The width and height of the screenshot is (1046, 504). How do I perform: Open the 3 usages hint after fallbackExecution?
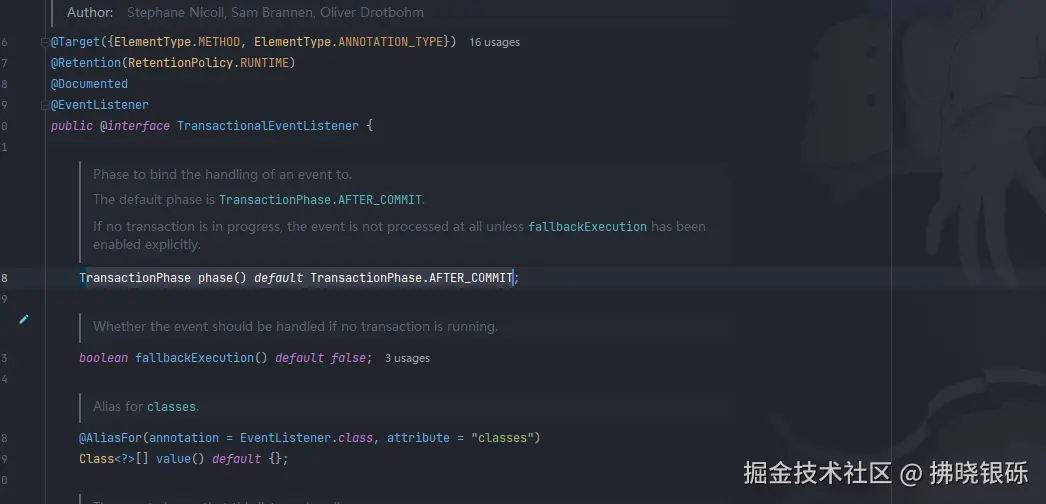click(x=407, y=358)
